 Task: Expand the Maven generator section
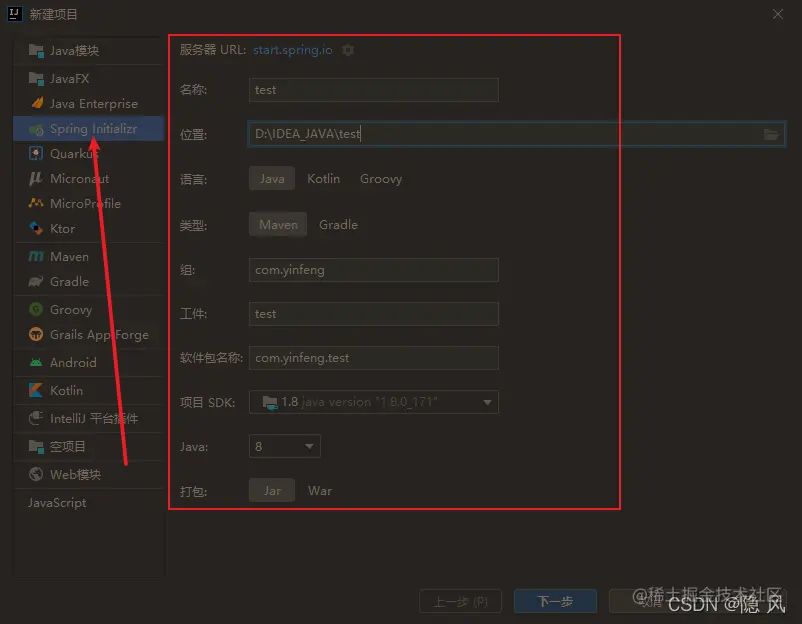[70, 256]
